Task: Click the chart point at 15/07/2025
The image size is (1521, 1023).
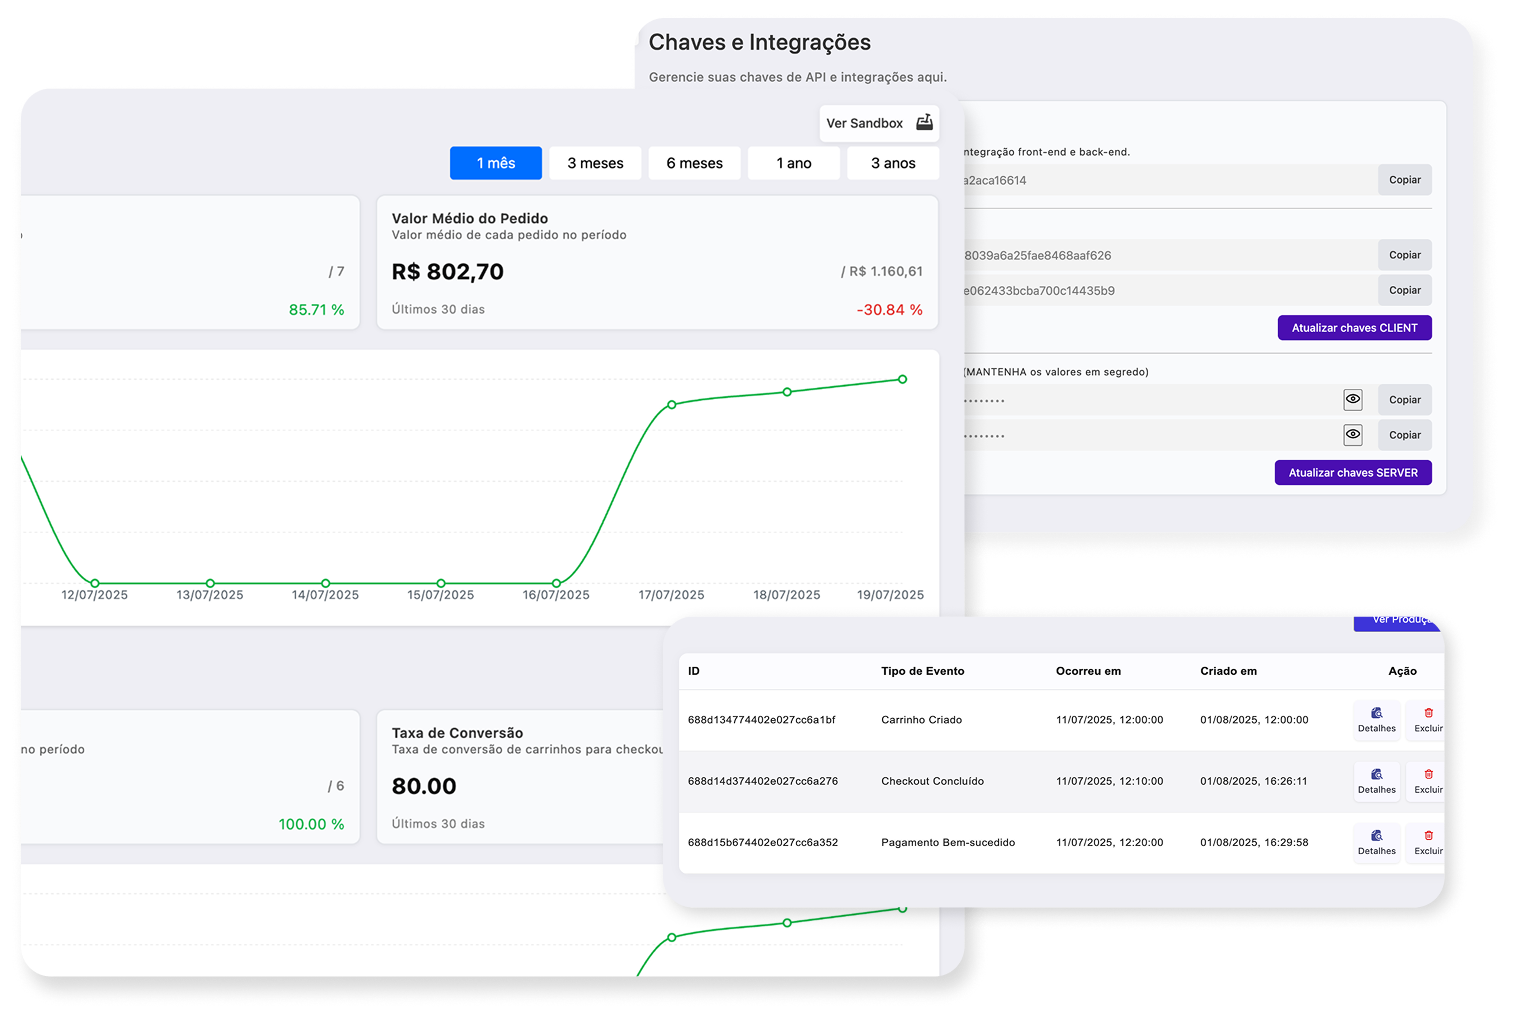Action: (x=441, y=583)
